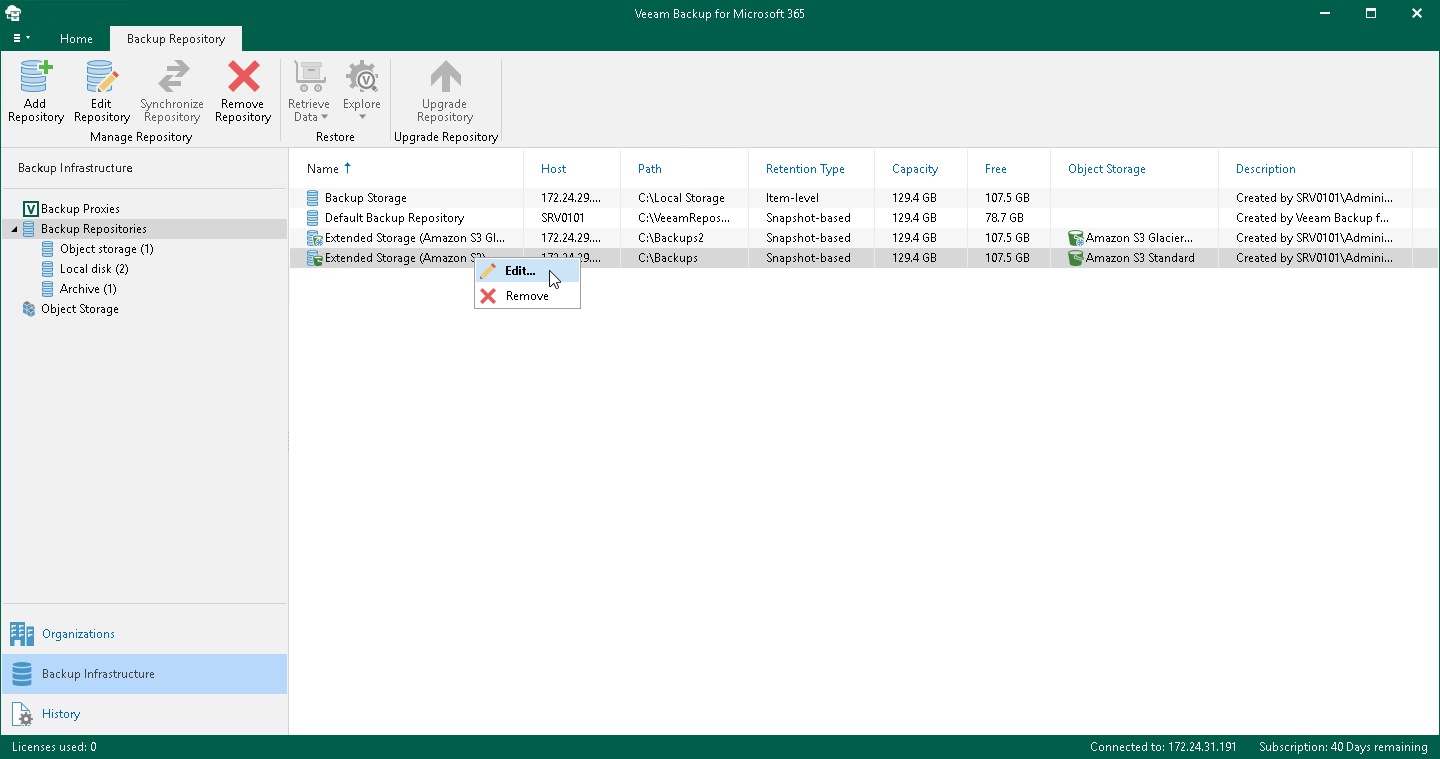Click the 78.7 GB free space cell
Screen dimensions: 1440x759
click(x=1004, y=218)
